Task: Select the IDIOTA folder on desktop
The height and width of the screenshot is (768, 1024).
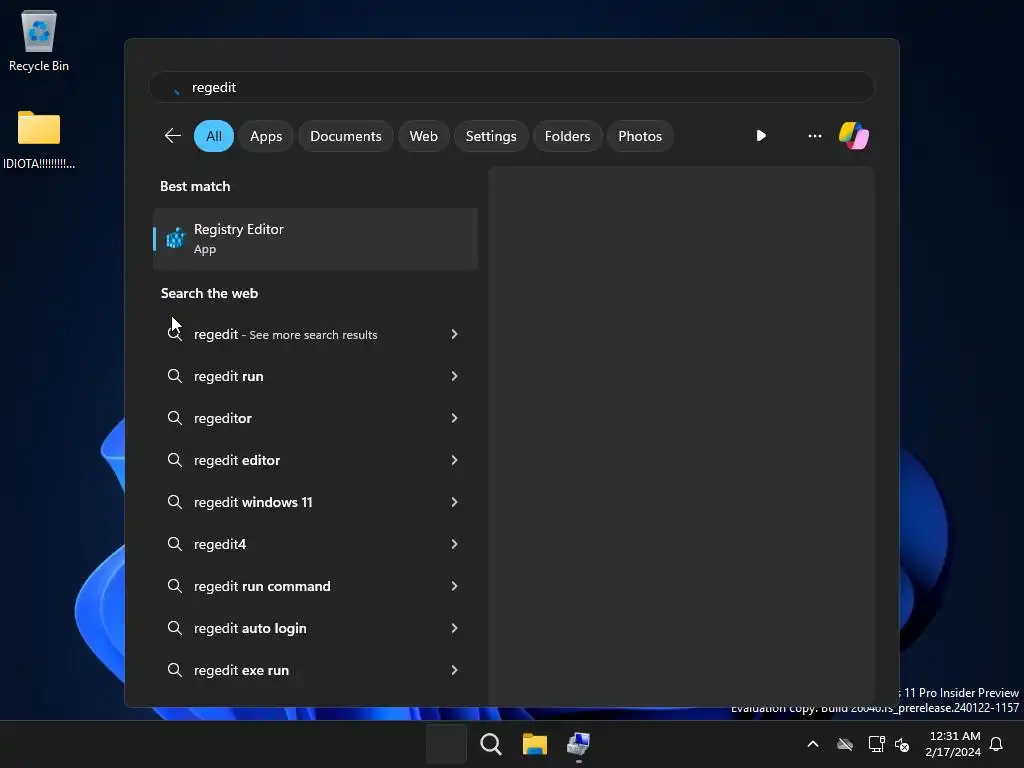Action: coord(39,140)
